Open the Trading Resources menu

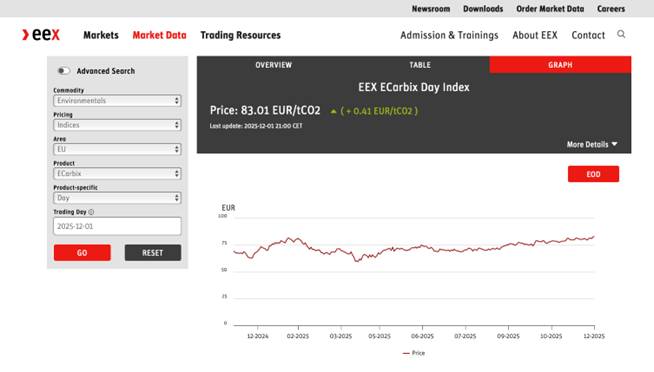[x=241, y=35]
